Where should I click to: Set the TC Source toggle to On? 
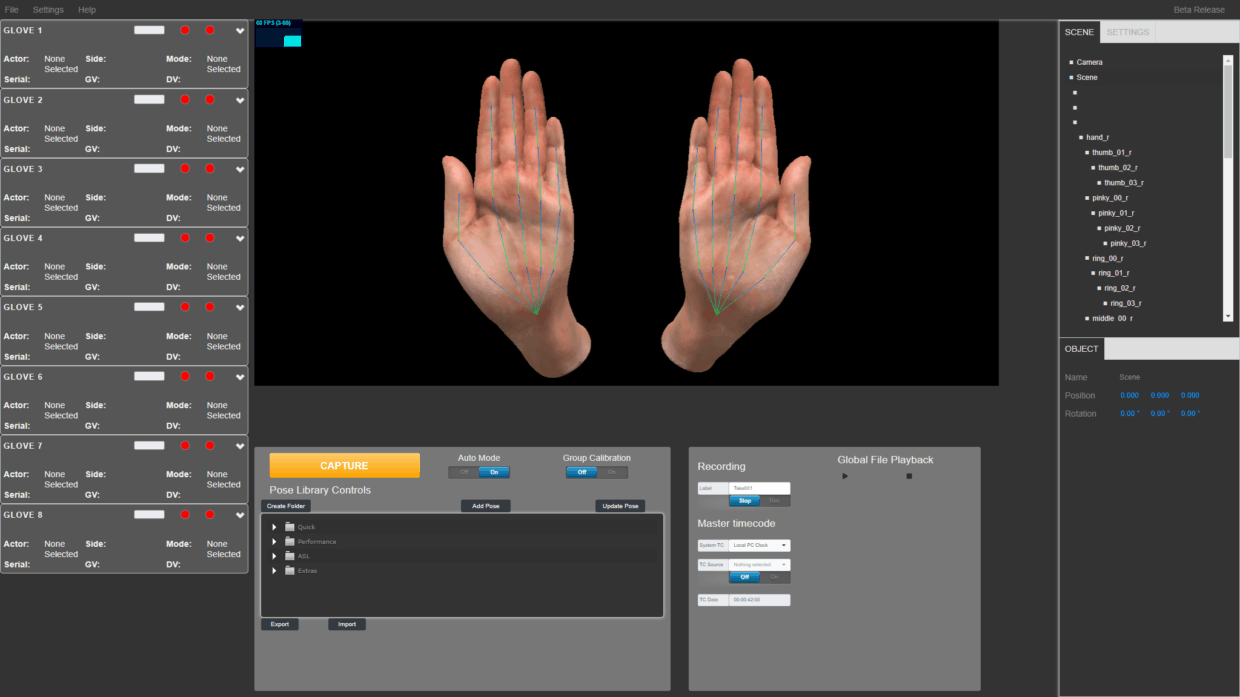click(774, 577)
